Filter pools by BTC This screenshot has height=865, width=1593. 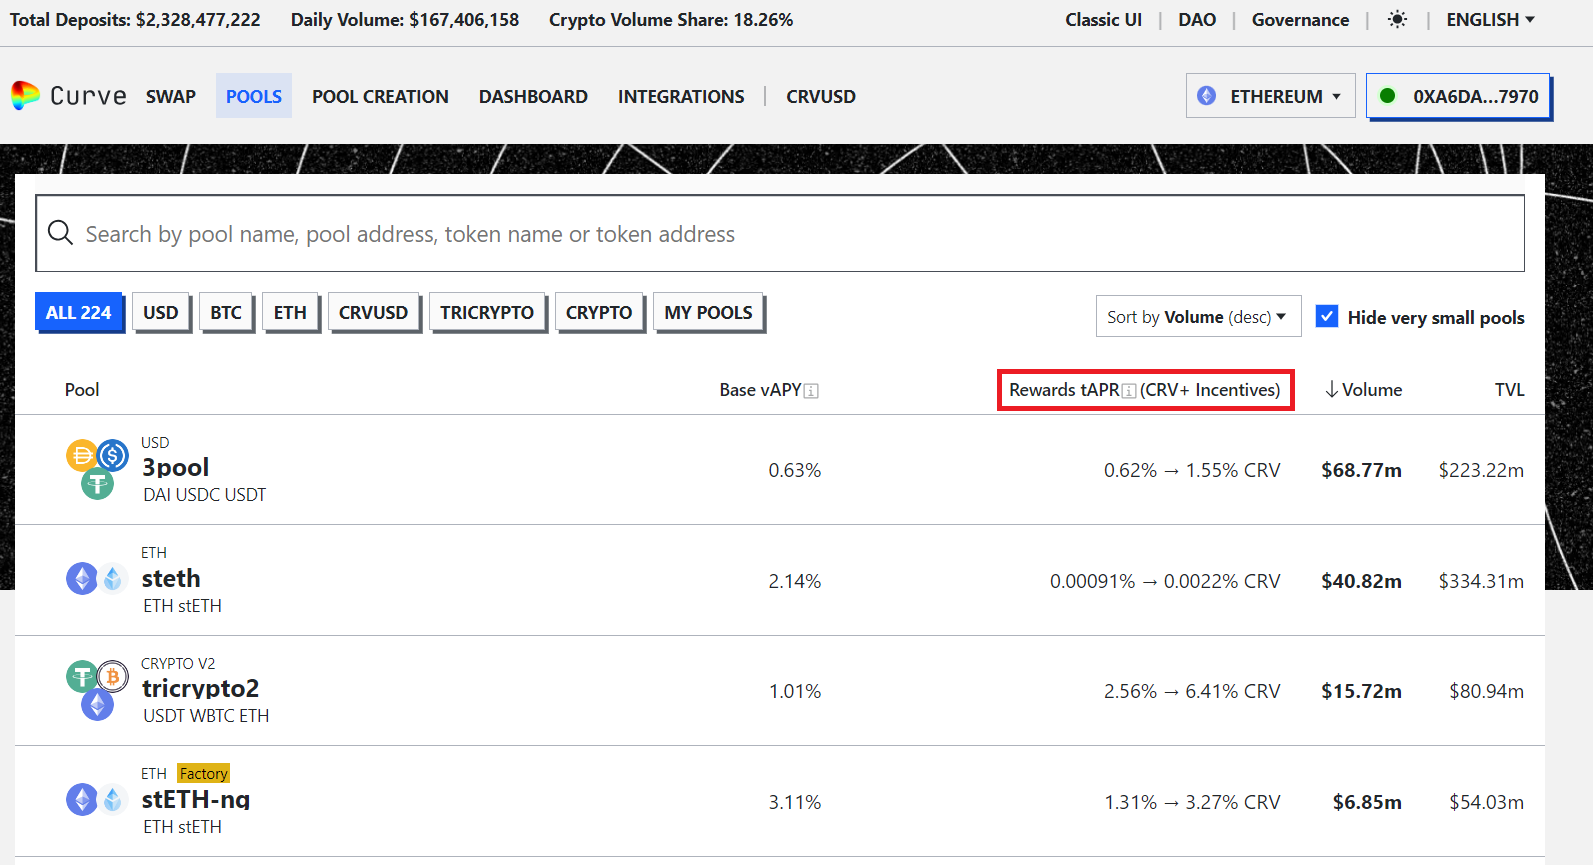tap(226, 312)
